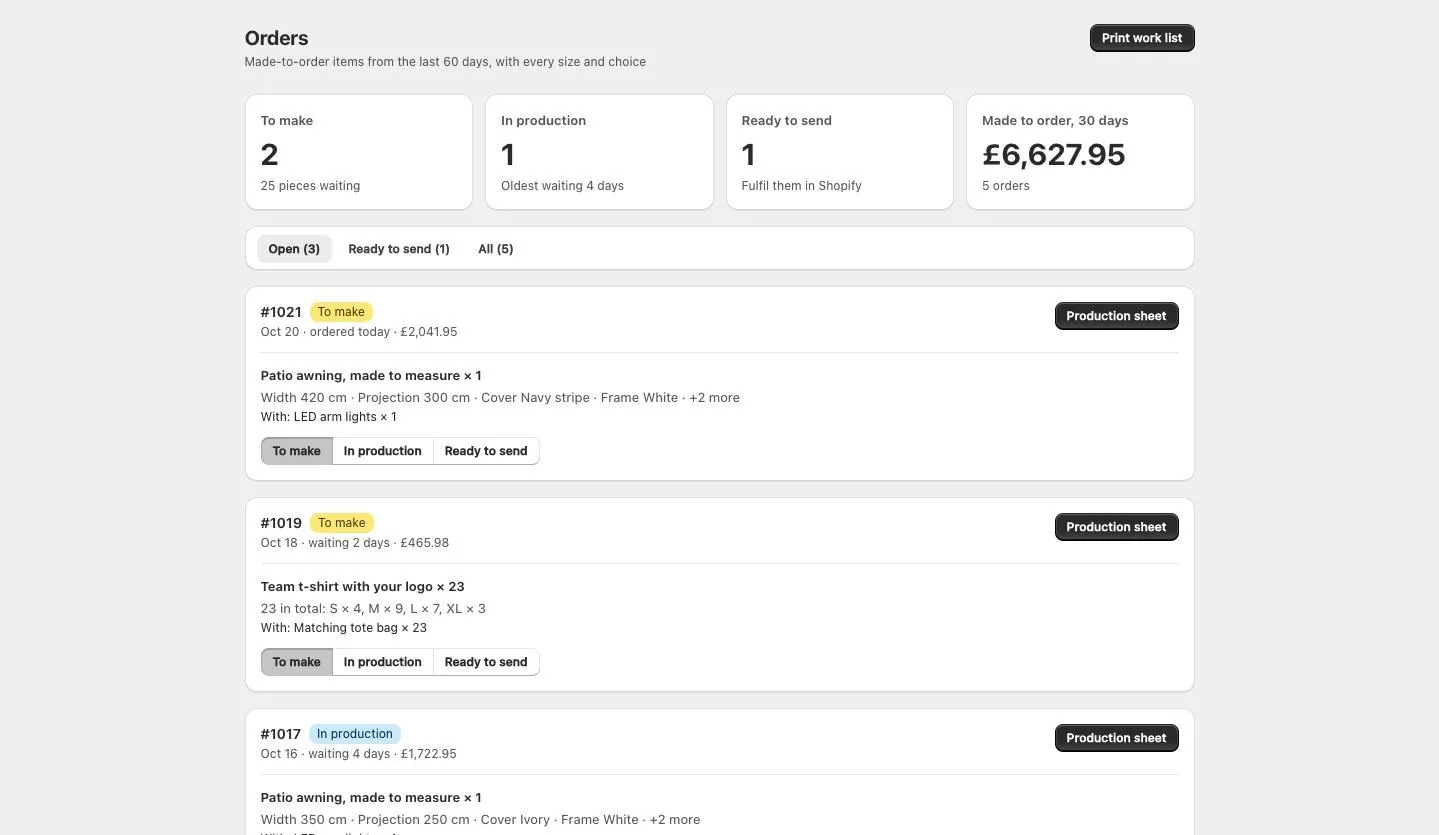Mark order #1019 as Ready to send
This screenshot has height=835, width=1439.
486,662
